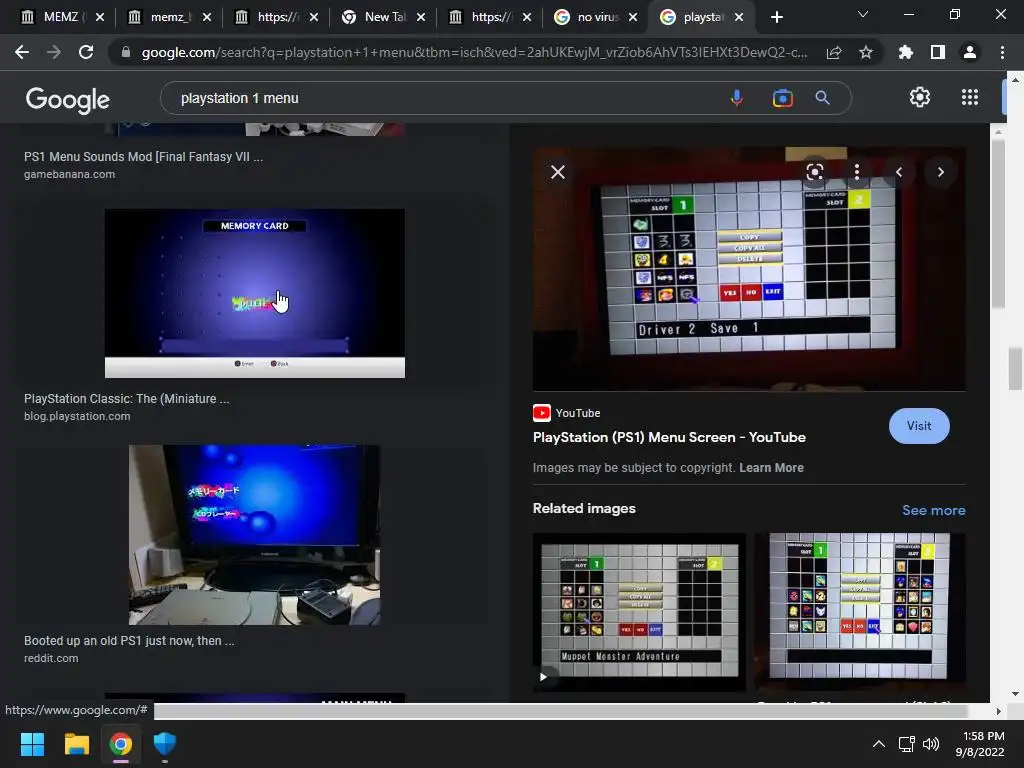Image resolution: width=1024 pixels, height=768 pixels.
Task: Click the browser forward arrow
Action: (x=54, y=52)
